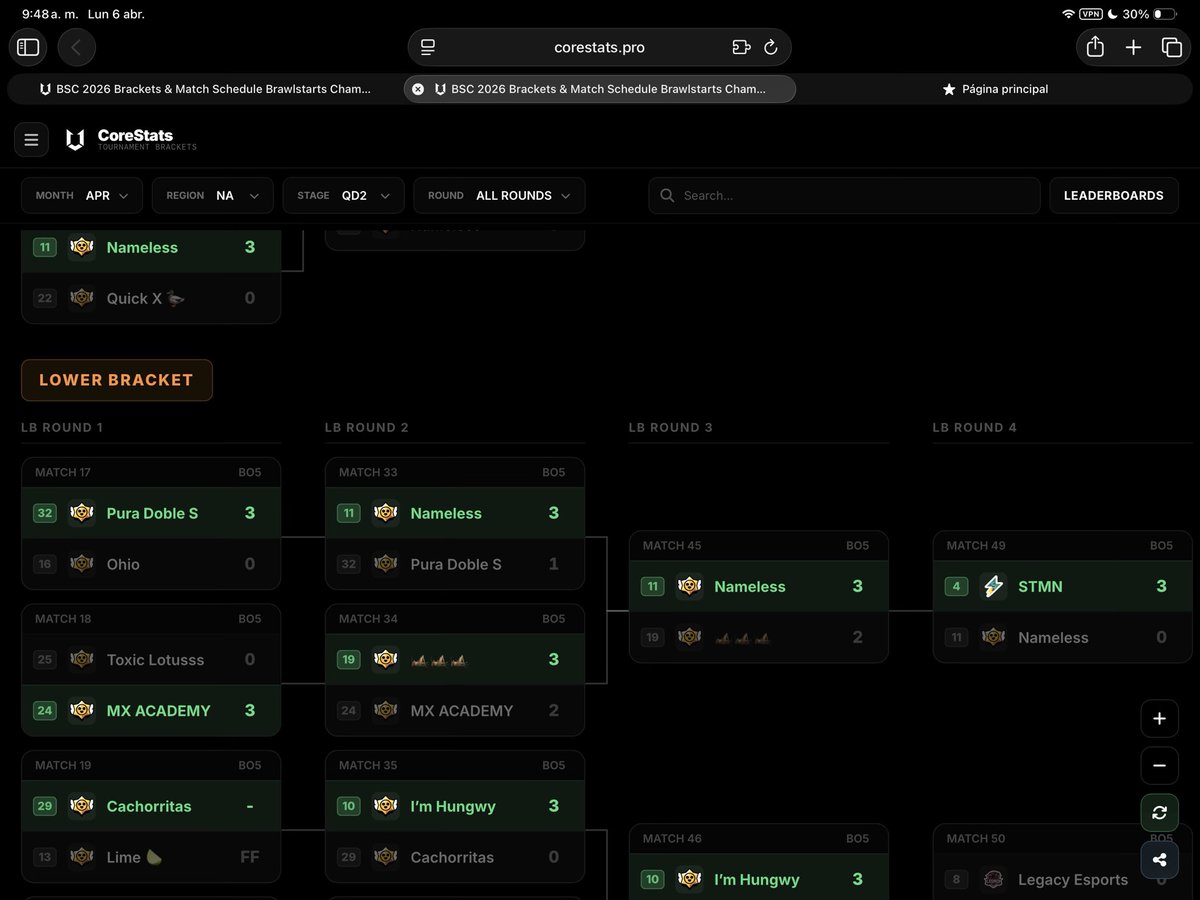This screenshot has width=1200, height=900.
Task: Click Nameless badge in Match 45
Action: click(690, 586)
